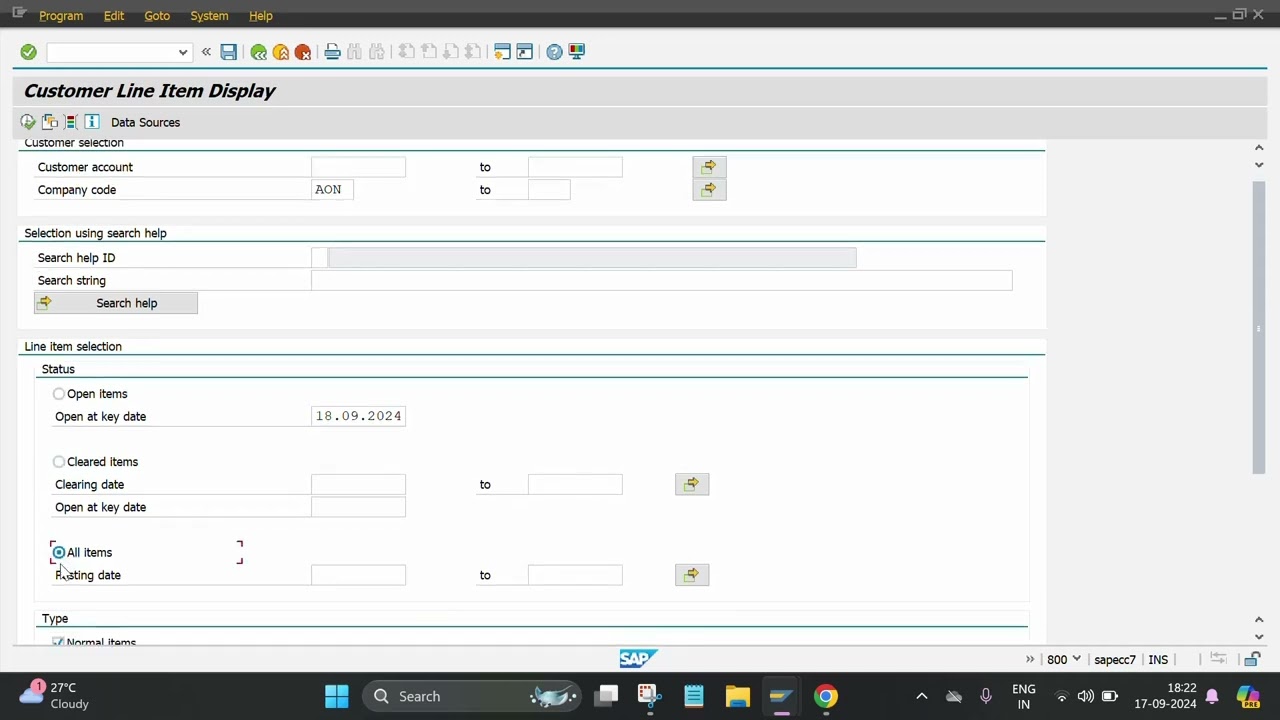Open the Help menu
The width and height of the screenshot is (1280, 720).
261,16
